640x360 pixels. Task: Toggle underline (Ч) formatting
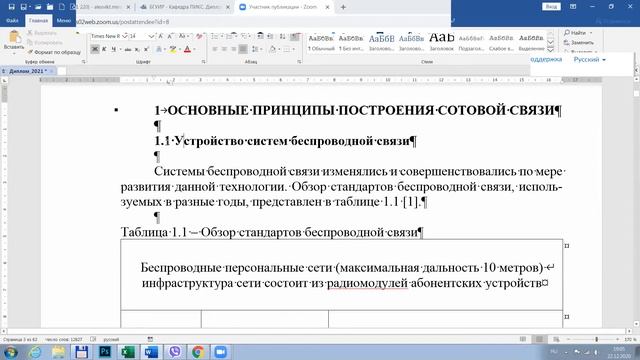(x=114, y=49)
